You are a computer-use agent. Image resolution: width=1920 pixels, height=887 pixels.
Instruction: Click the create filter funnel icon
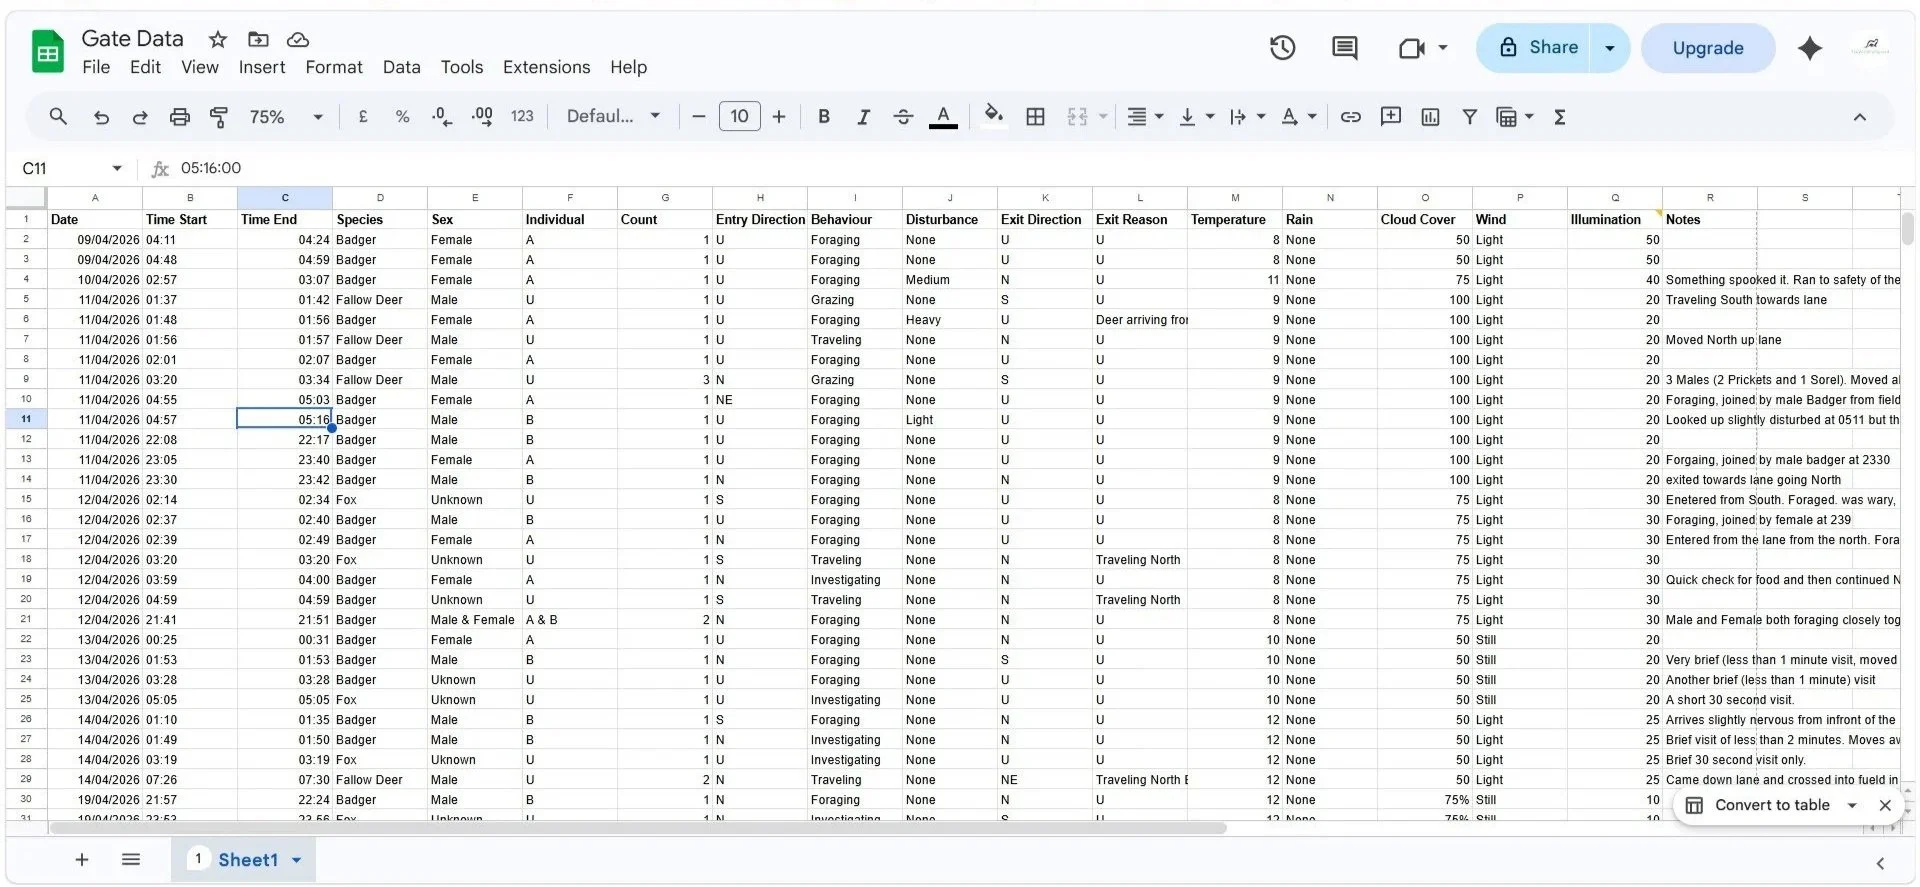click(x=1470, y=117)
